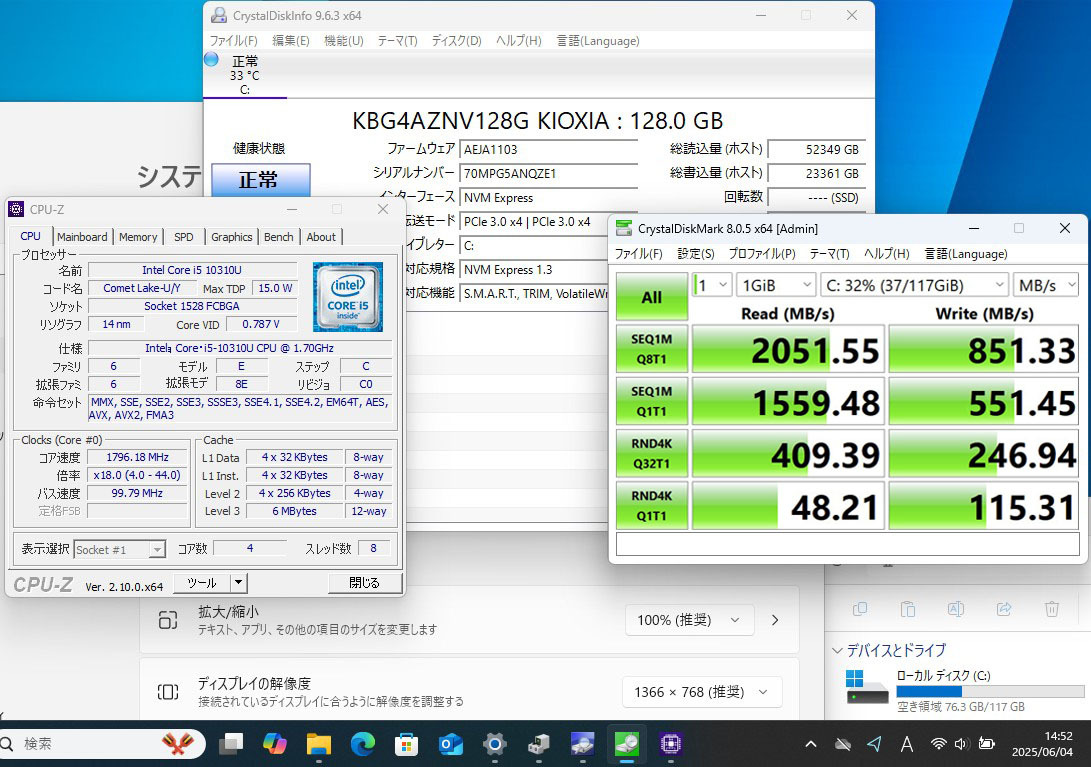This screenshot has height=767, width=1091.
Task: Expand the ツール dropdown arrow in CPU-Z
Action: 239,583
